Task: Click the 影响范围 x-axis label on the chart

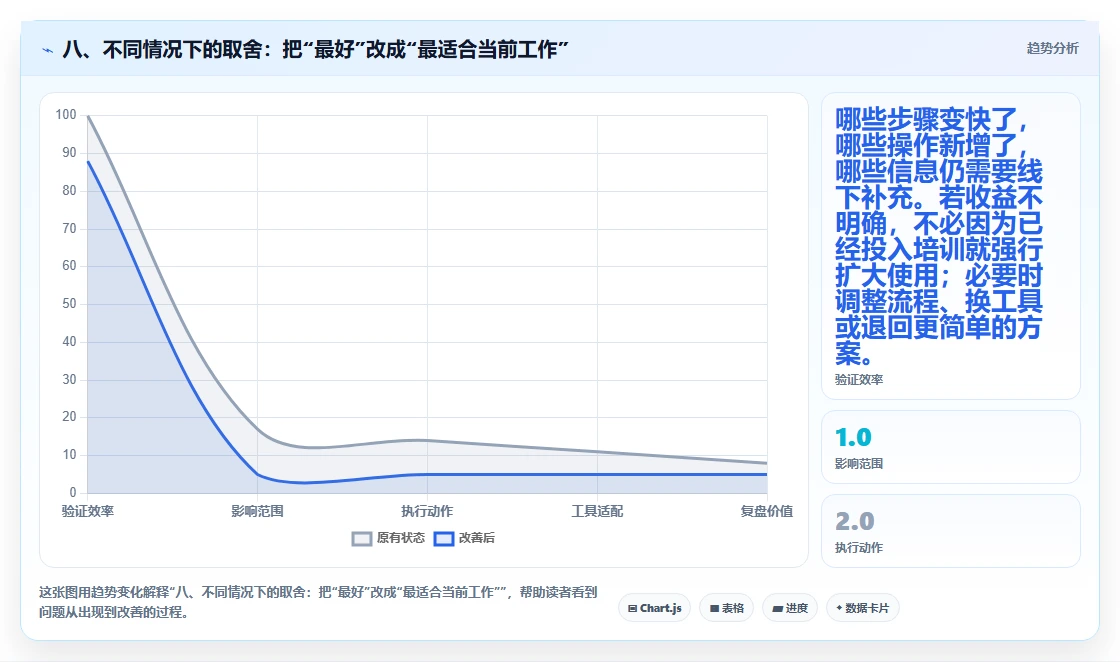Action: [x=257, y=511]
